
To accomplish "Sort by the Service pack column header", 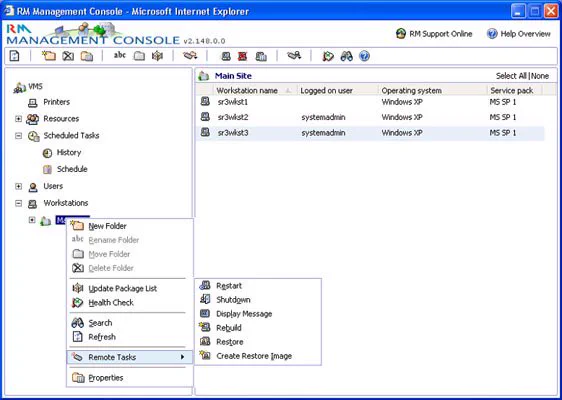I will 514,91.
